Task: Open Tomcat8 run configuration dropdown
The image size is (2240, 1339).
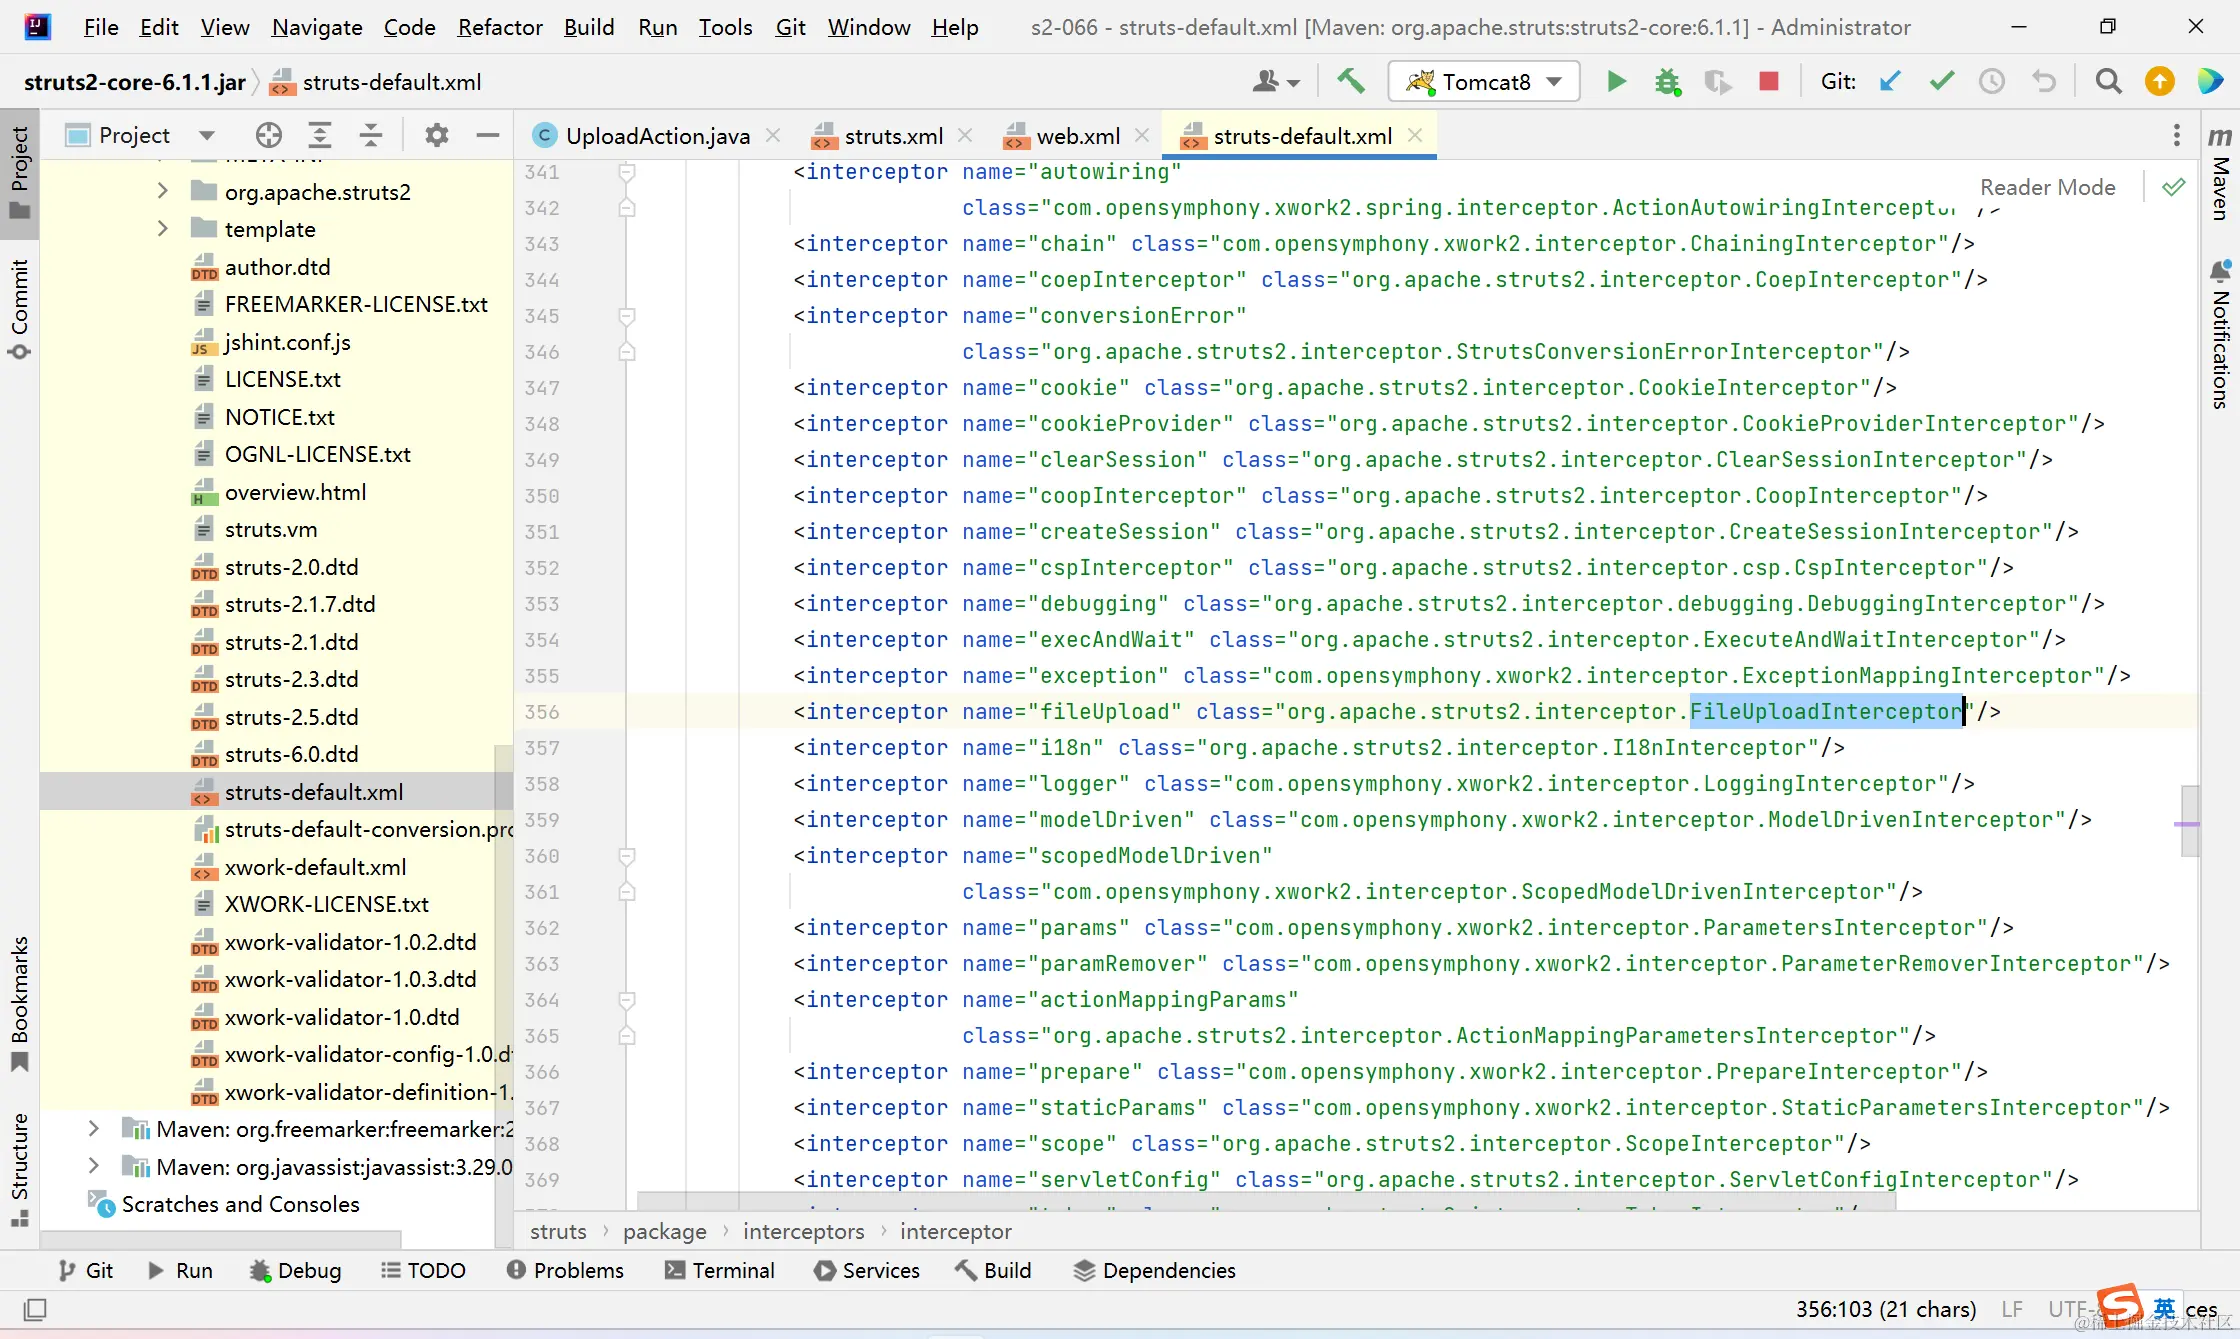Action: click(x=1483, y=82)
